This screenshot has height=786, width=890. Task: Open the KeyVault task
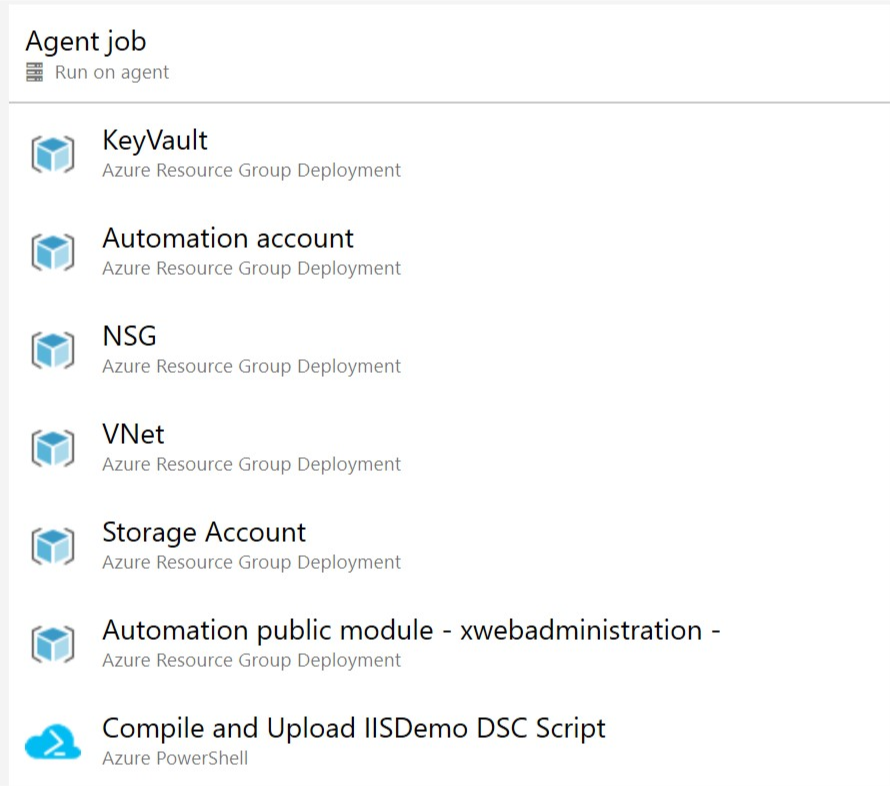[x=155, y=140]
